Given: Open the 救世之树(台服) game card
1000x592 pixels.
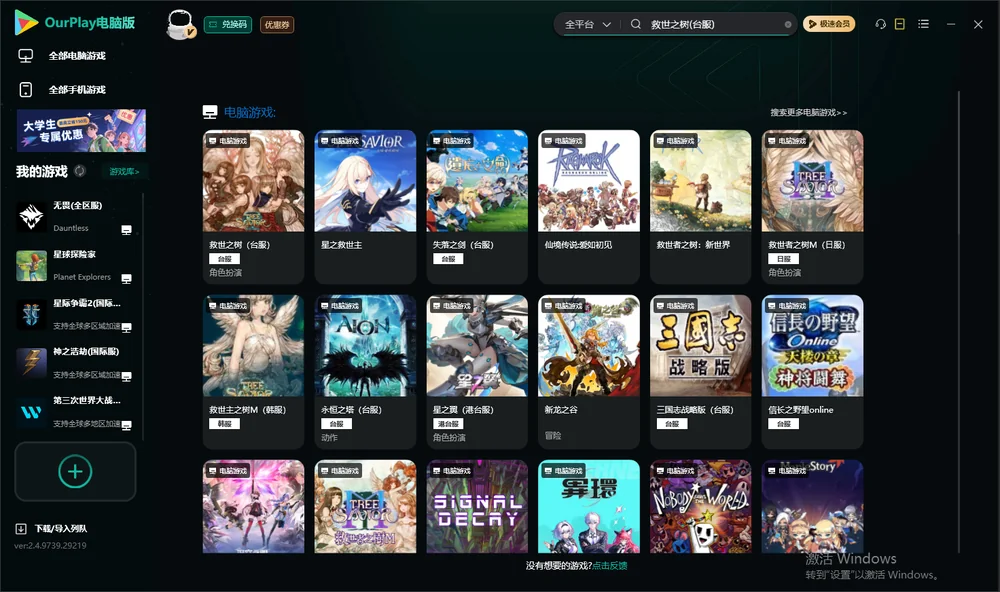Looking at the screenshot, I should pyautogui.click(x=253, y=207).
